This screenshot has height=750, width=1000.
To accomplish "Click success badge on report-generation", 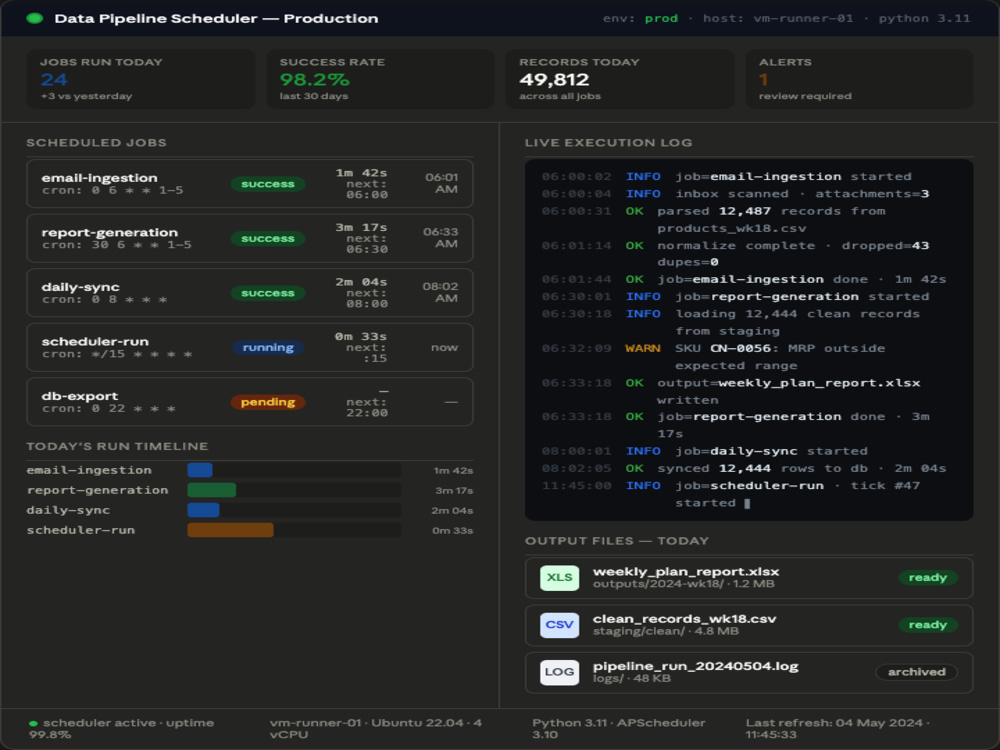I will point(268,239).
